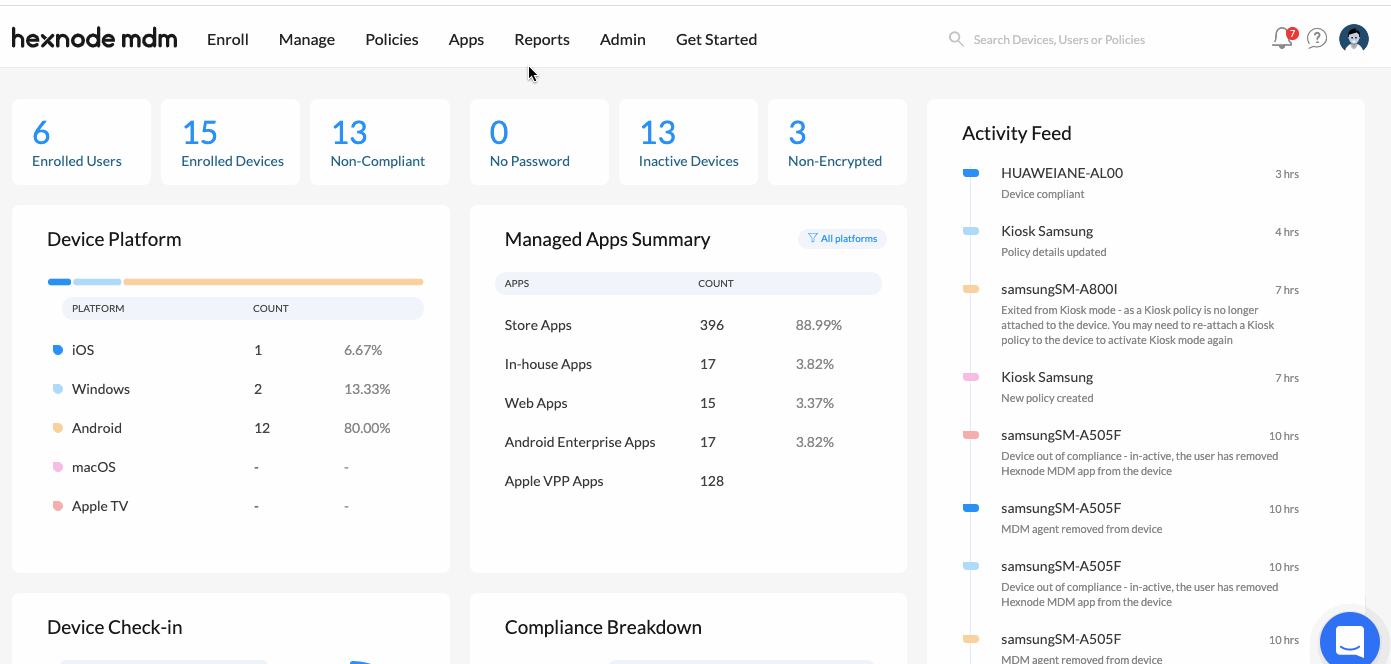
Task: Go to the Apps tab
Action: coord(466,40)
